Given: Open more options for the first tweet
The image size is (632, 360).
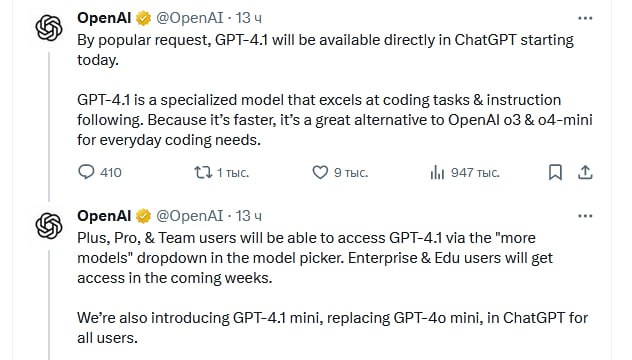Looking at the screenshot, I should point(585,18).
